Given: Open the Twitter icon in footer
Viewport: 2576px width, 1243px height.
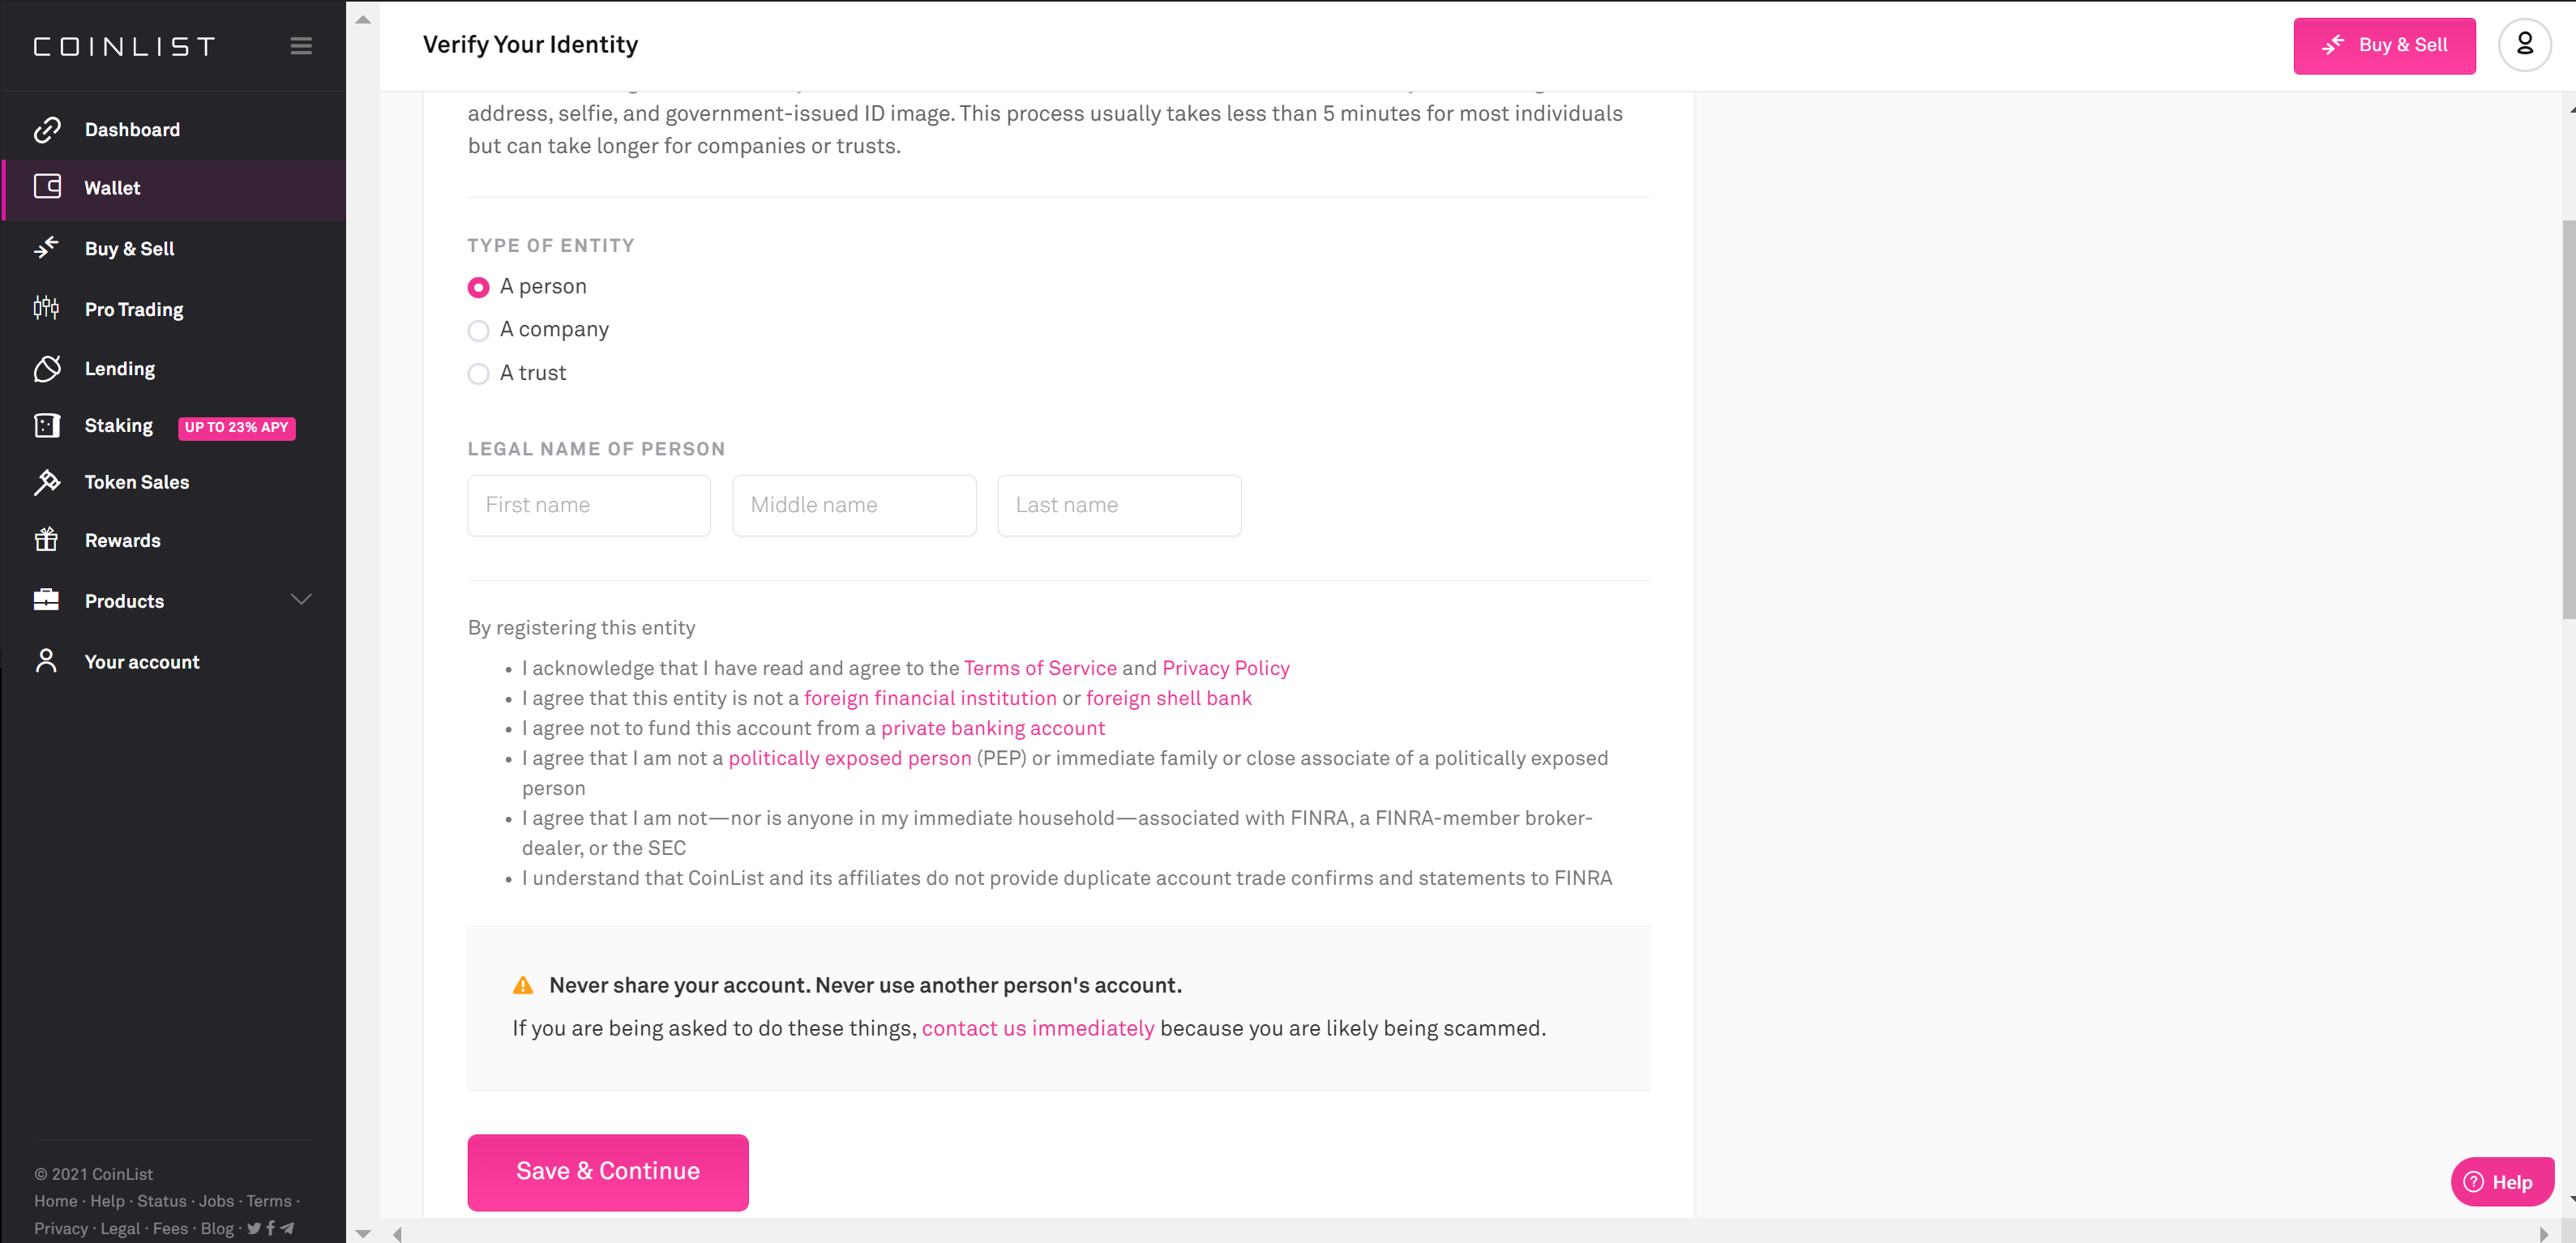Looking at the screenshot, I should point(254,1228).
